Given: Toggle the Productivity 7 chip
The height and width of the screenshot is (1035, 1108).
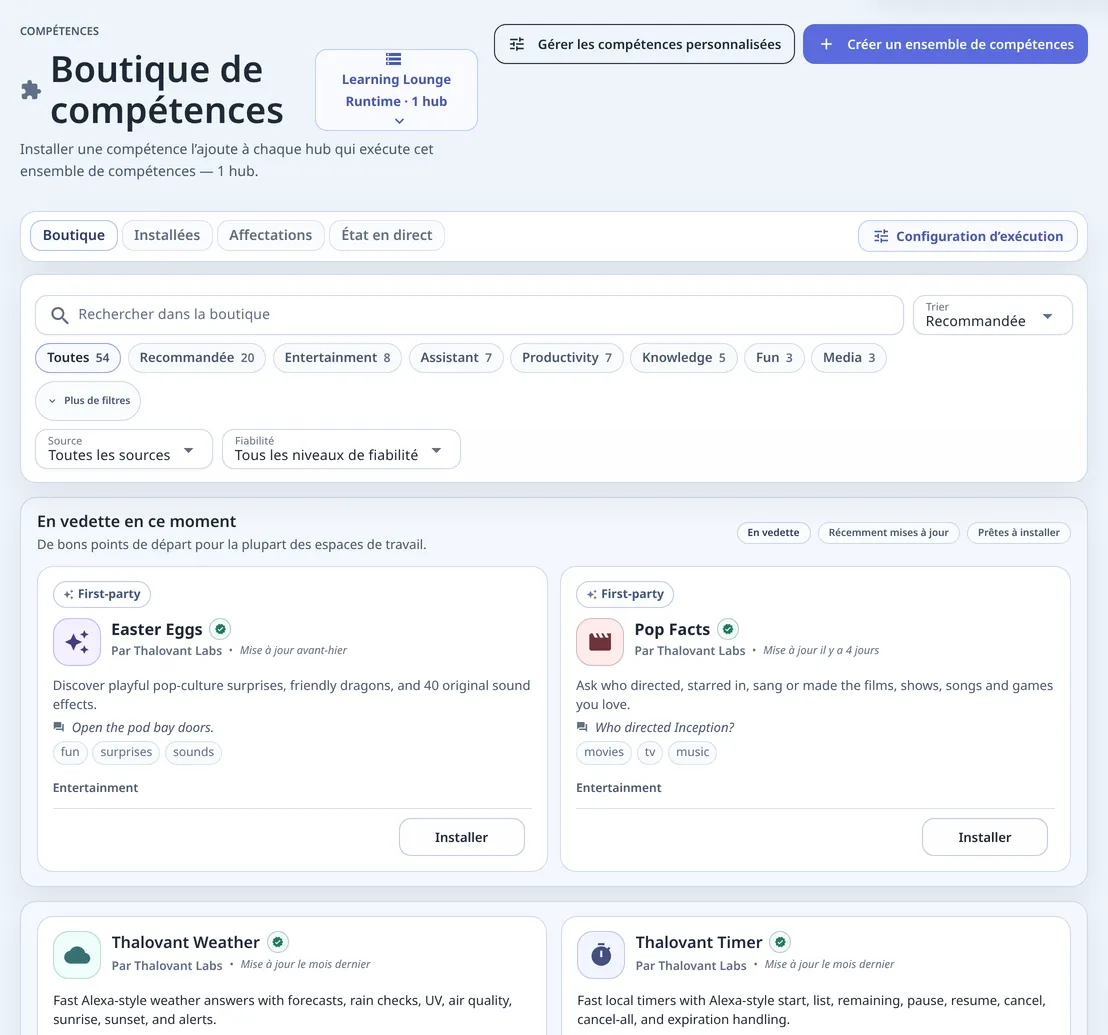Looking at the screenshot, I should pyautogui.click(x=567, y=357).
